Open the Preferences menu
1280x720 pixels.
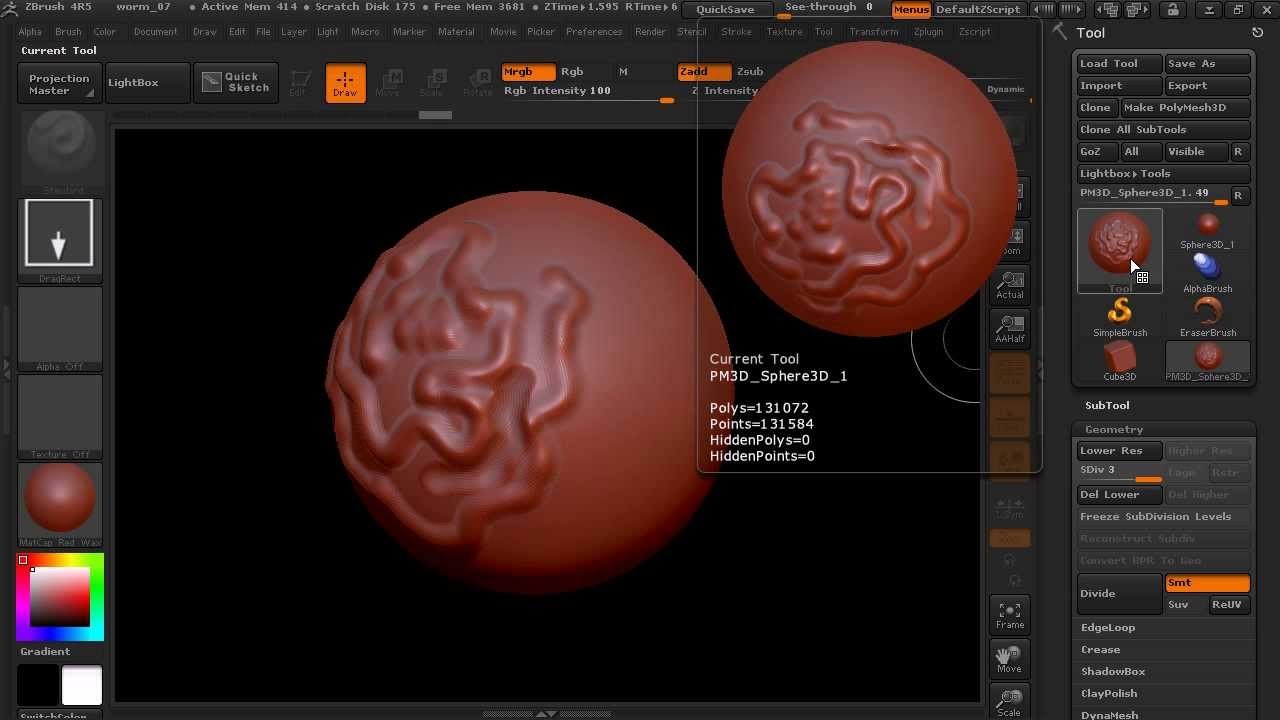pyautogui.click(x=594, y=32)
